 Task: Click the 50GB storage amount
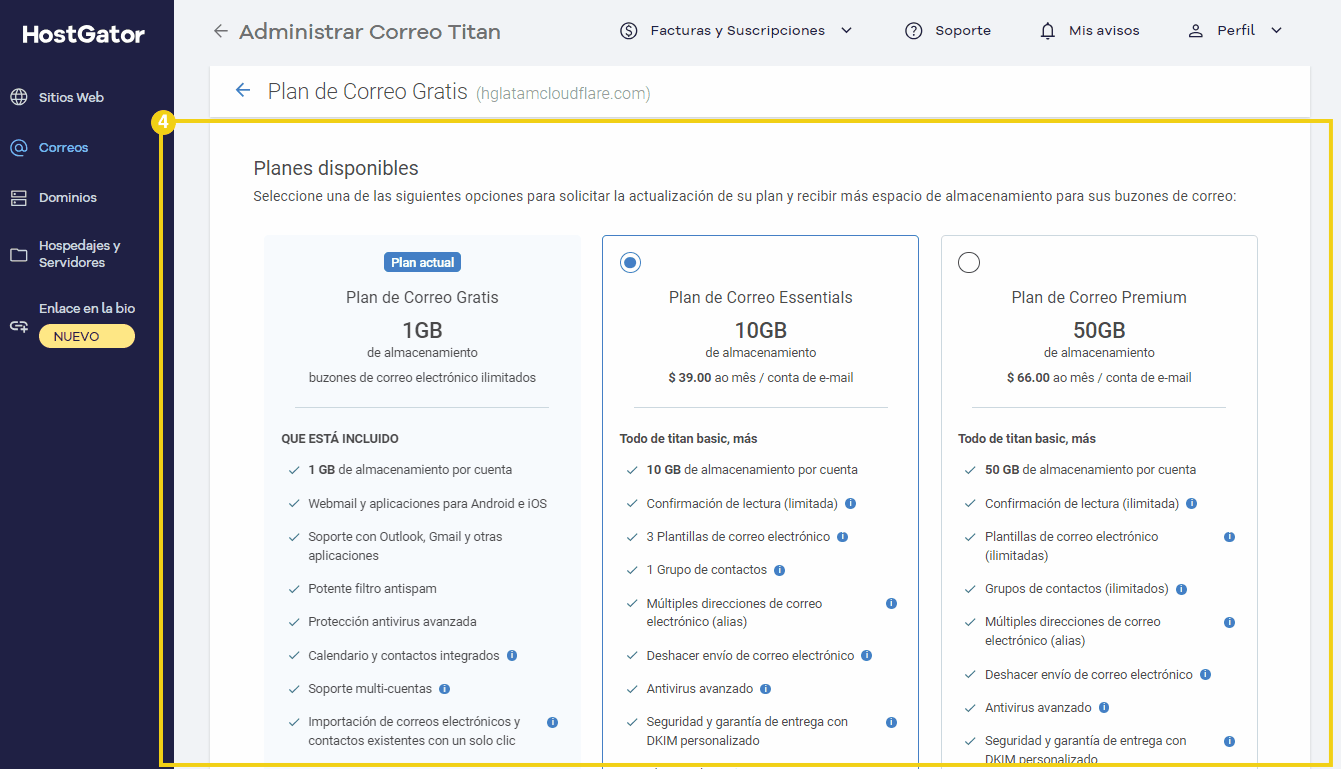[x=1099, y=330]
